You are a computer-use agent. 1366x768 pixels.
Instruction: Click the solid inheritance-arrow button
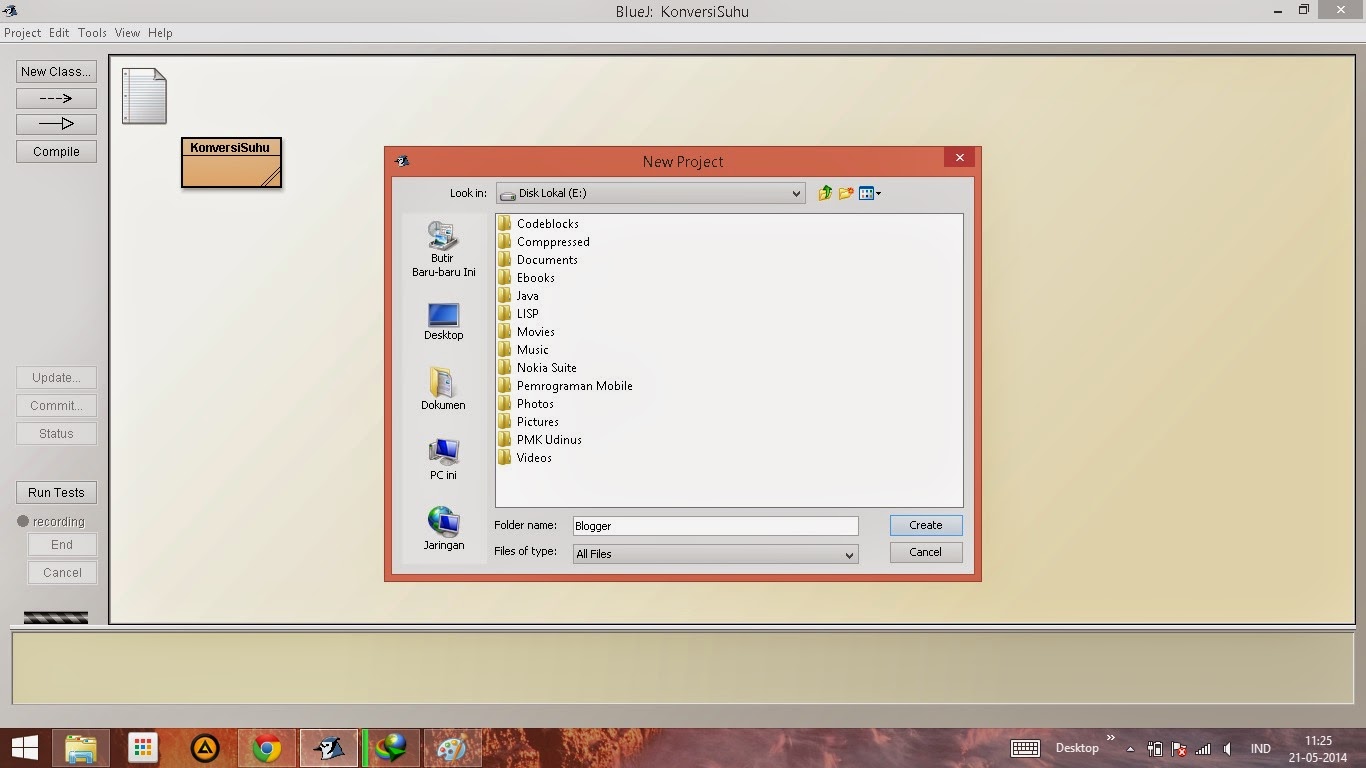tap(56, 124)
